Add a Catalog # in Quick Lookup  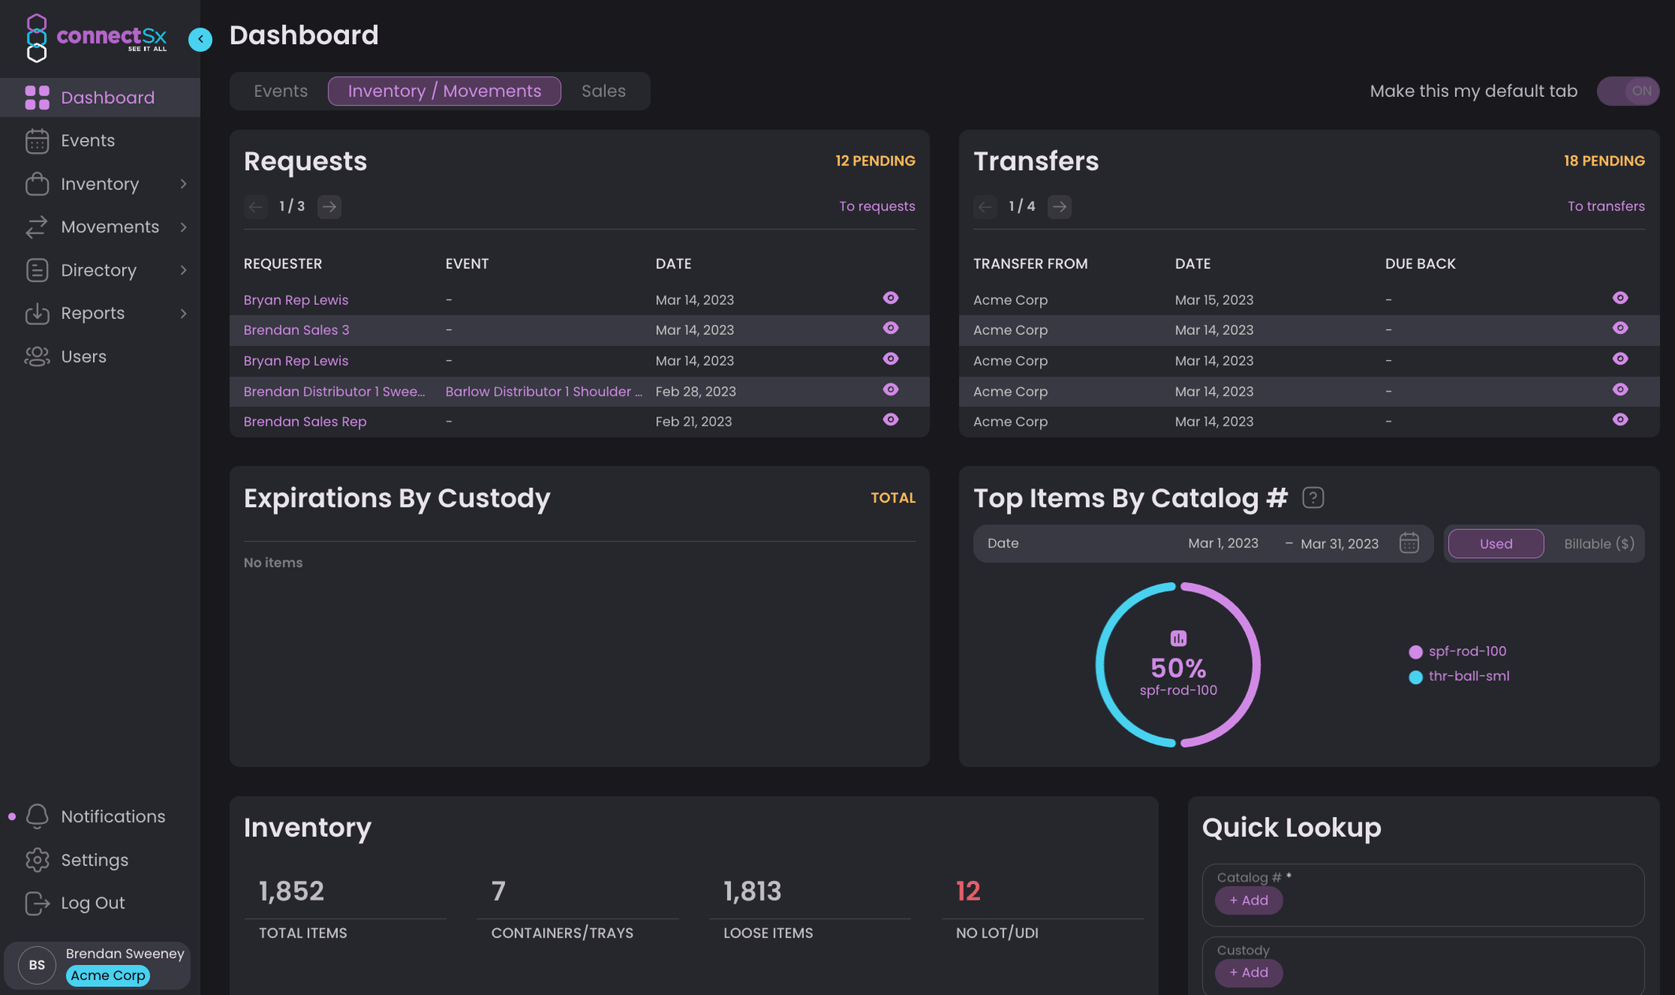[x=1248, y=900]
